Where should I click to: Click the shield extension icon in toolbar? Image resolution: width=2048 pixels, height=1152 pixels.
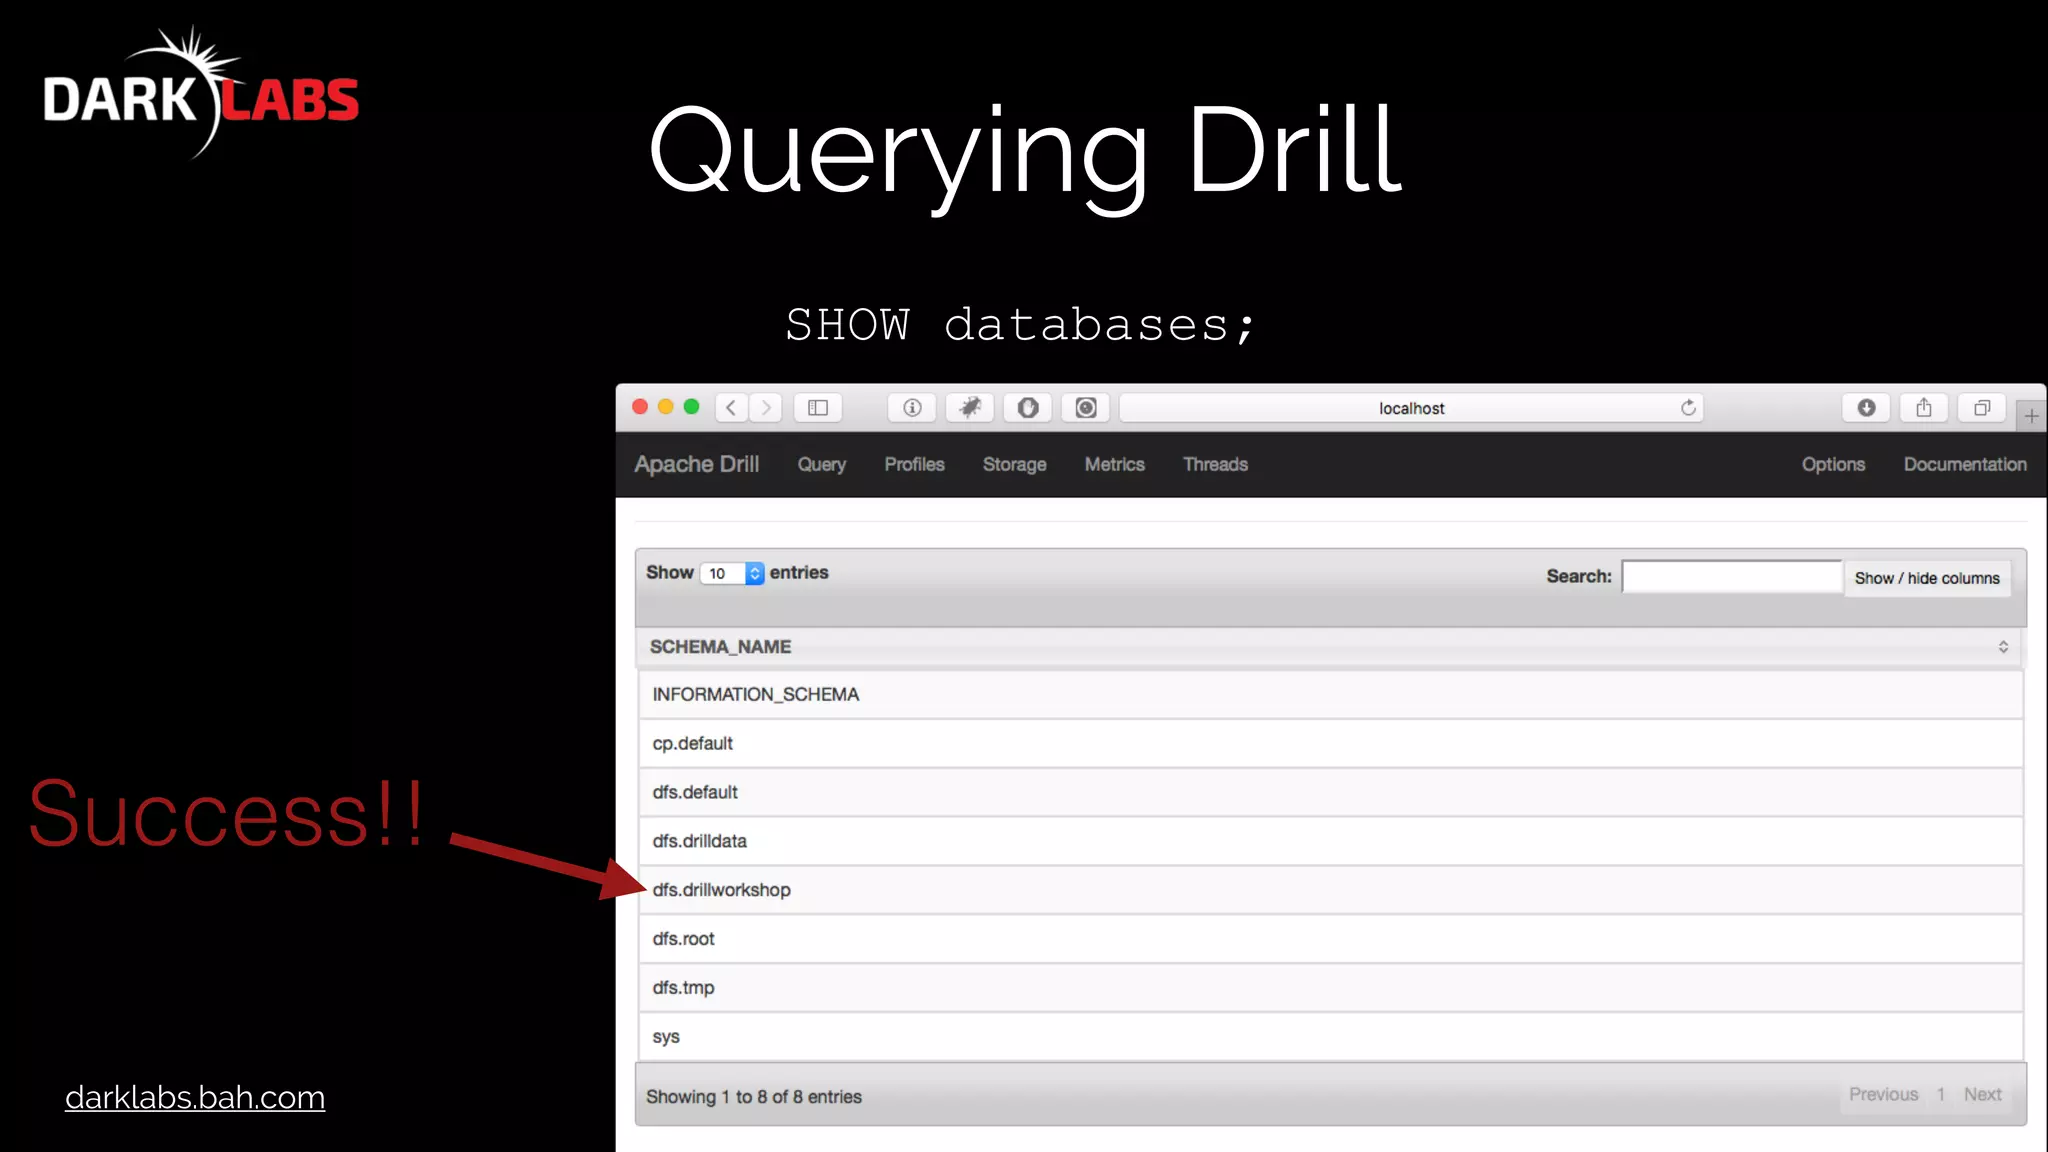(x=1028, y=408)
